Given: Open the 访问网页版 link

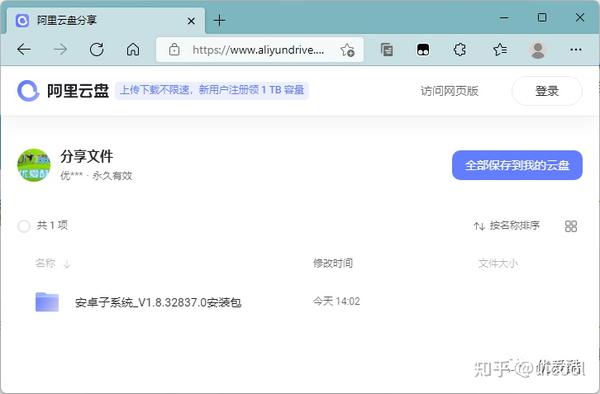Looking at the screenshot, I should pyautogui.click(x=449, y=91).
